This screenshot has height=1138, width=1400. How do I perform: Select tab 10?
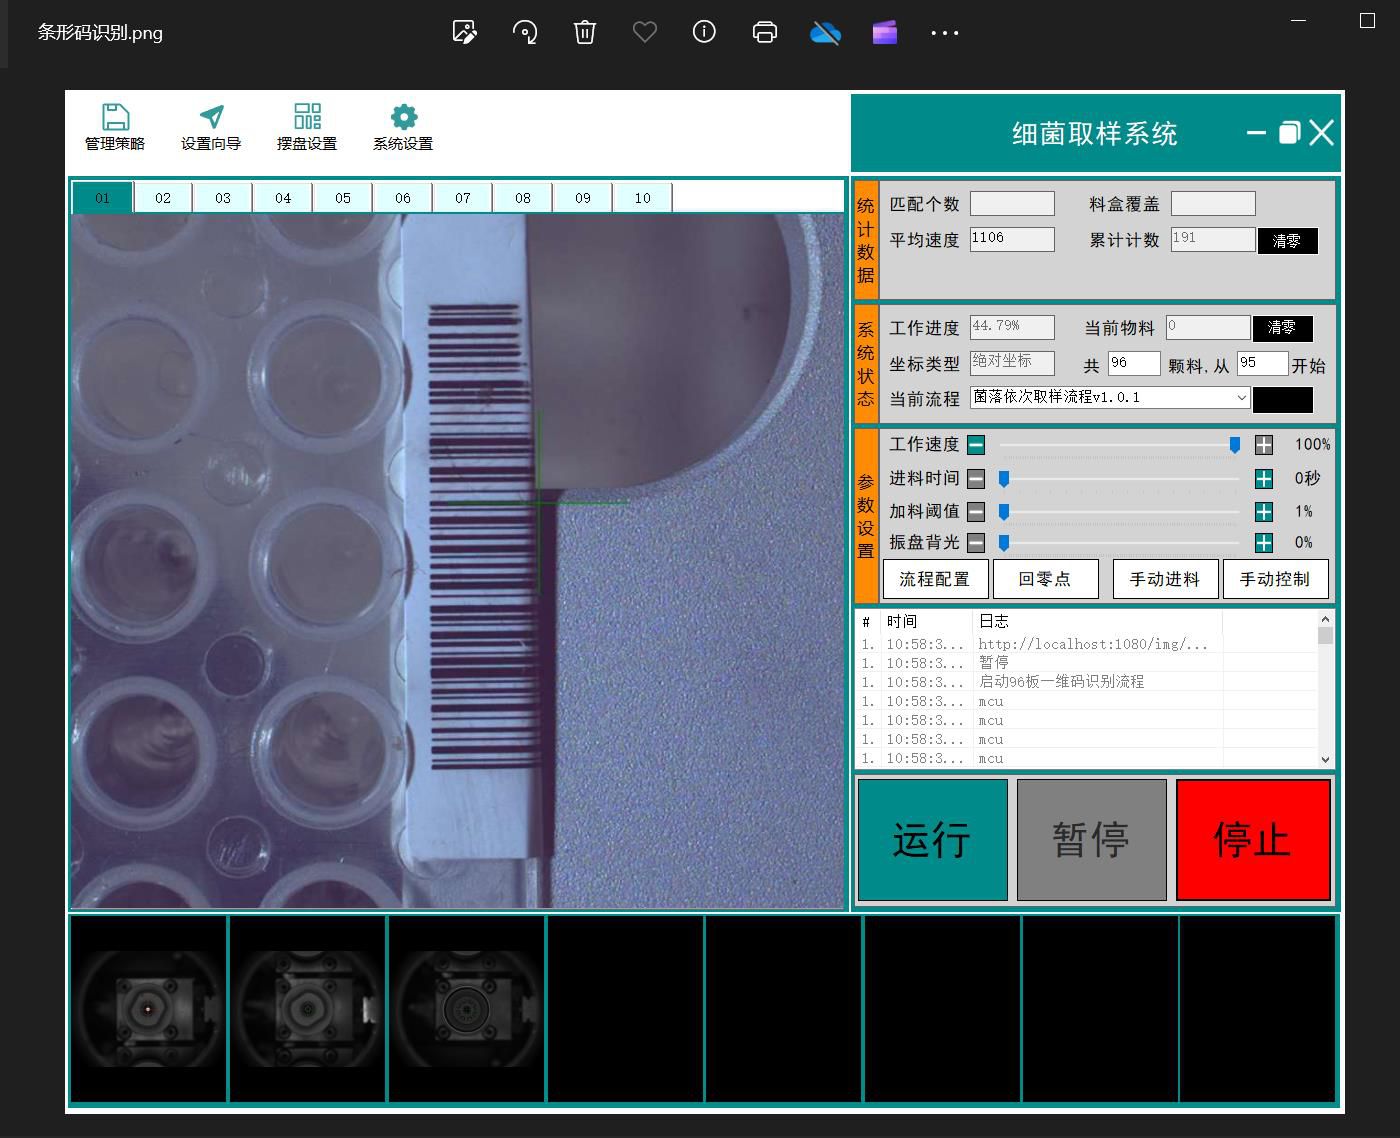click(642, 198)
